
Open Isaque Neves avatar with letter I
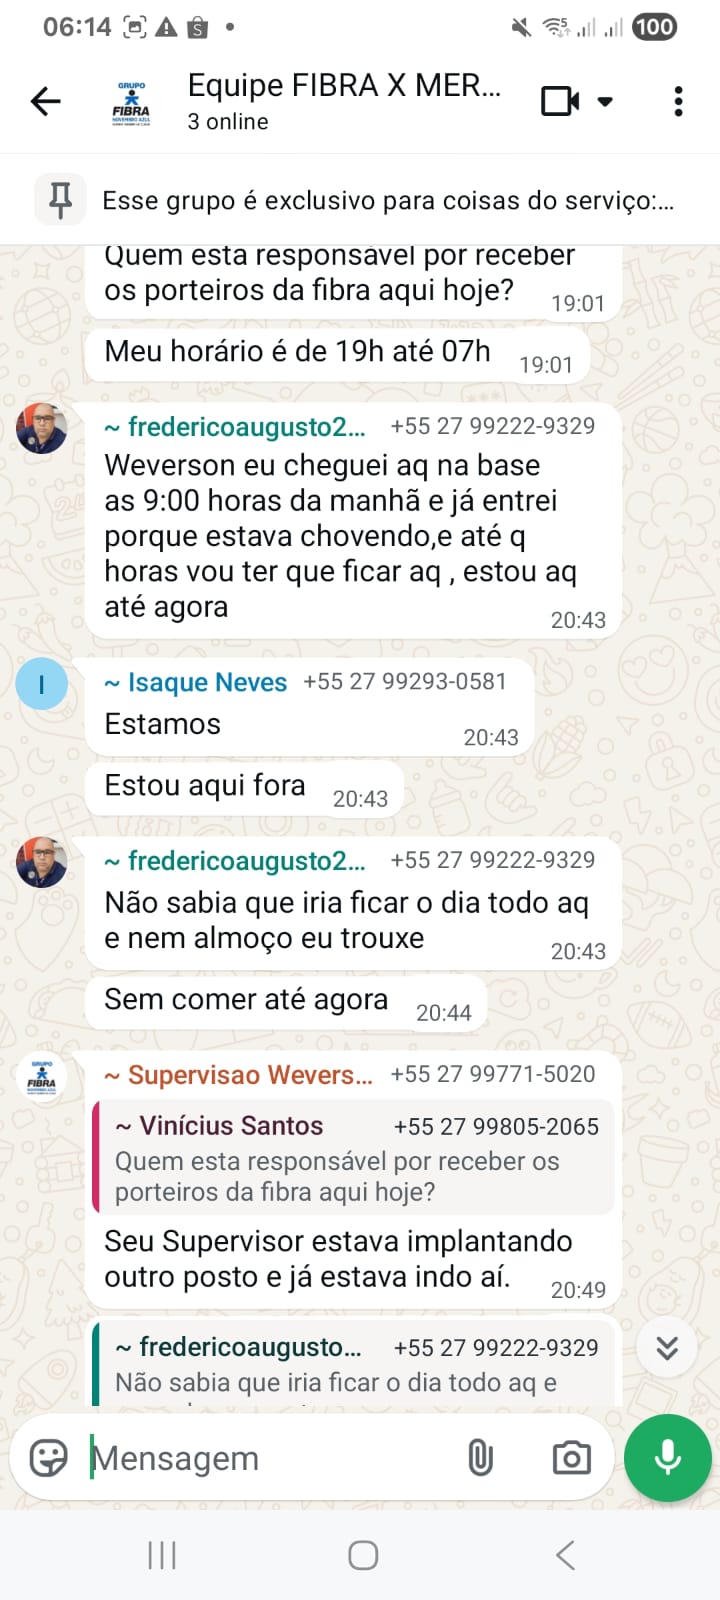42,684
